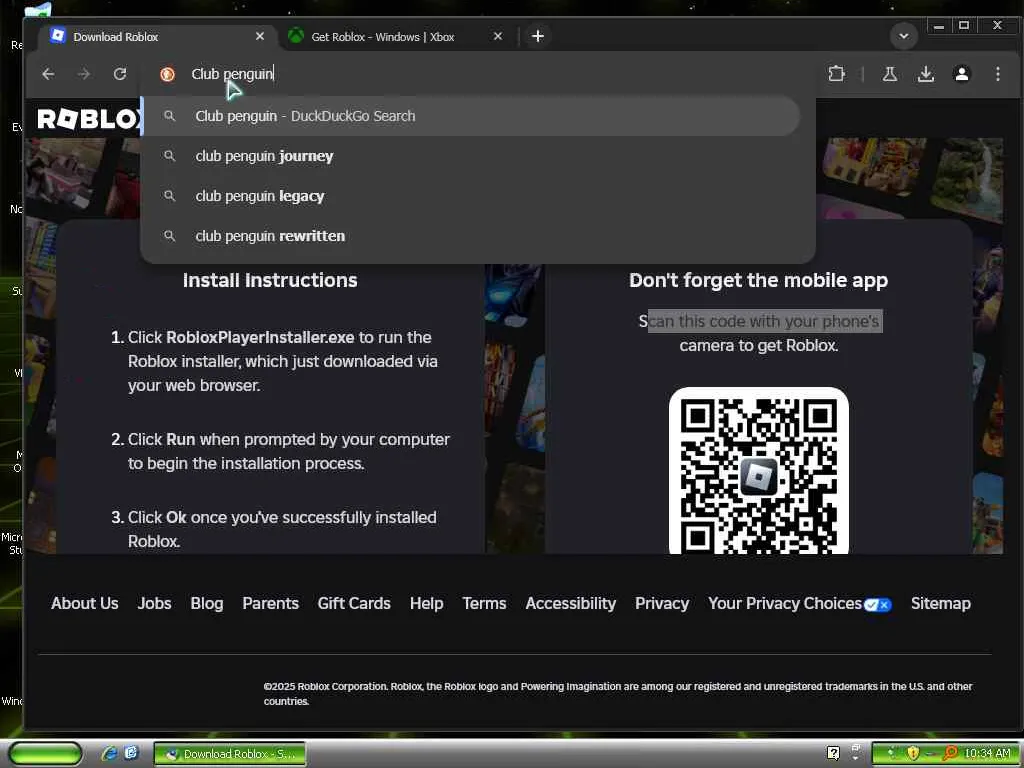Click the 10:34 AM clock
This screenshot has width=1024, height=768.
click(x=987, y=754)
